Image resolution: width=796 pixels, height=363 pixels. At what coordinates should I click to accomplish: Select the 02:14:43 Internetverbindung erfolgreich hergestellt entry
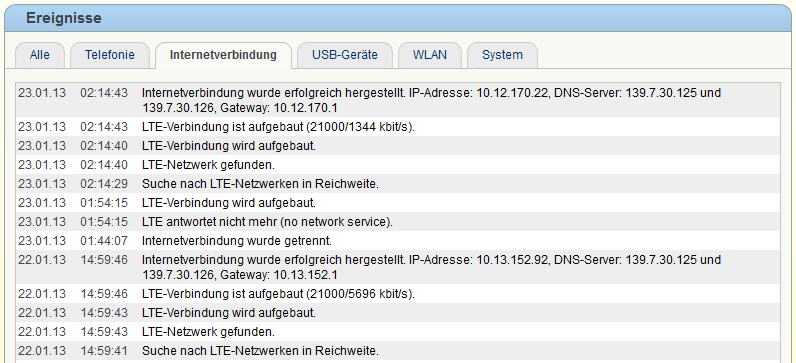398,101
